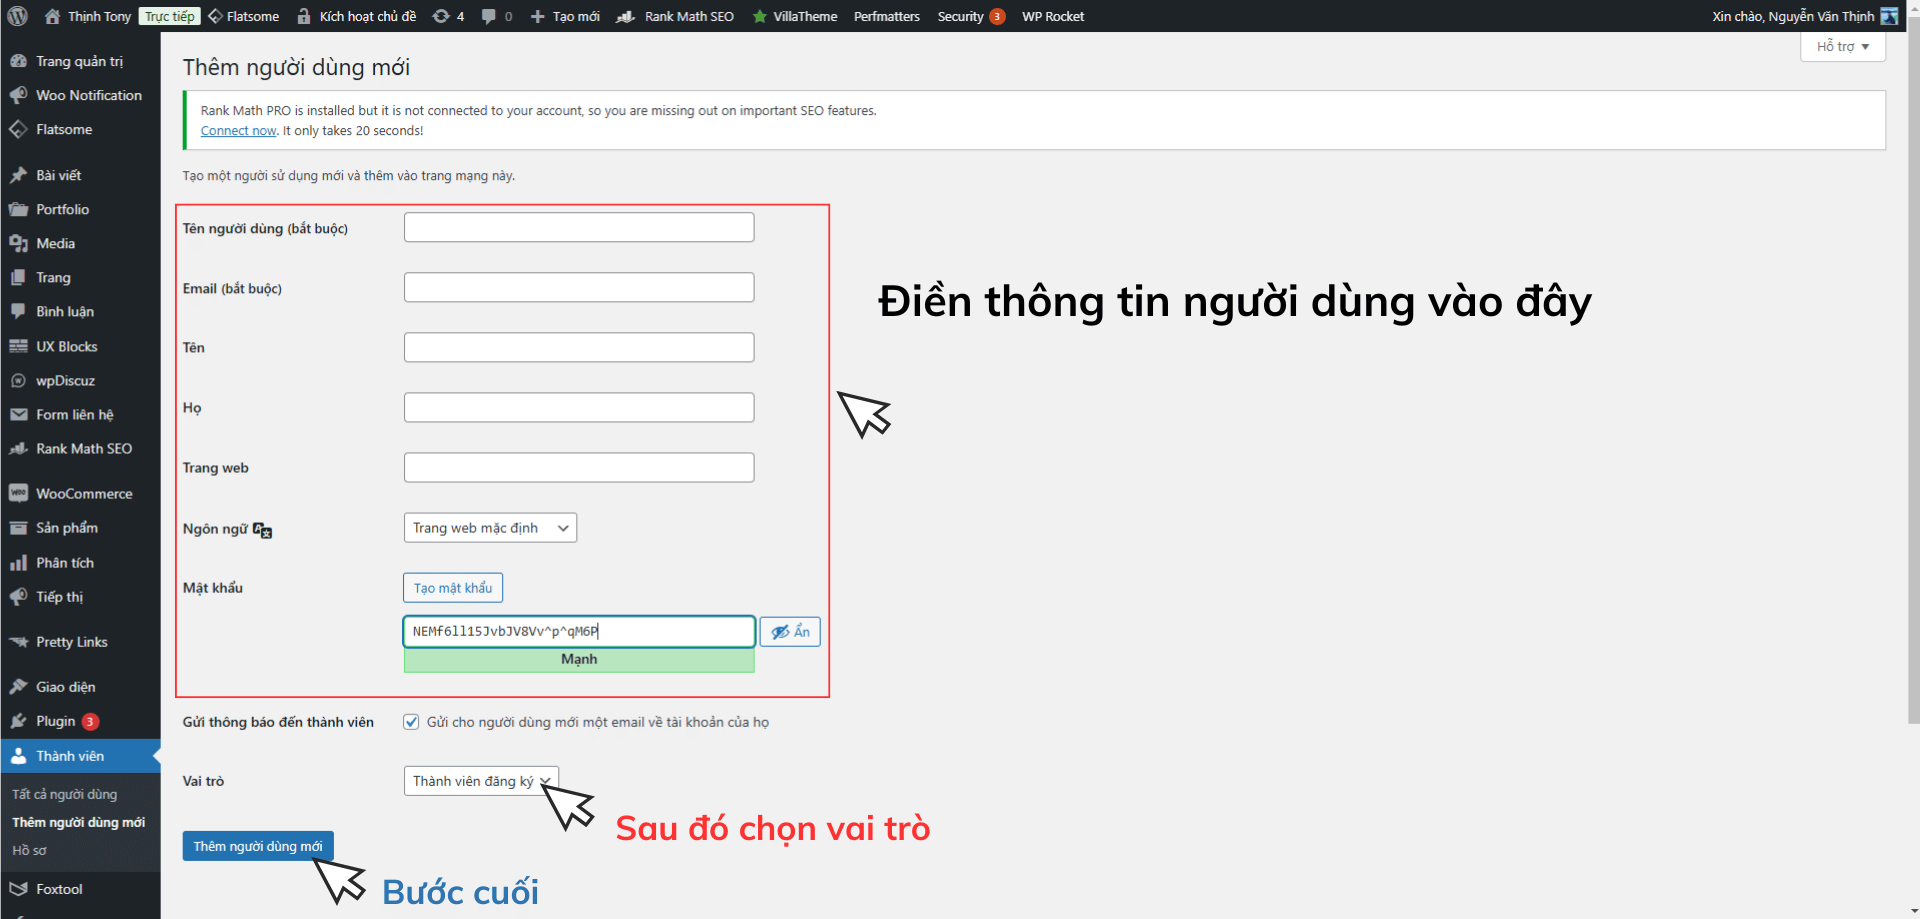Select Tất cả người dùng in sidebar submenu

tap(64, 793)
